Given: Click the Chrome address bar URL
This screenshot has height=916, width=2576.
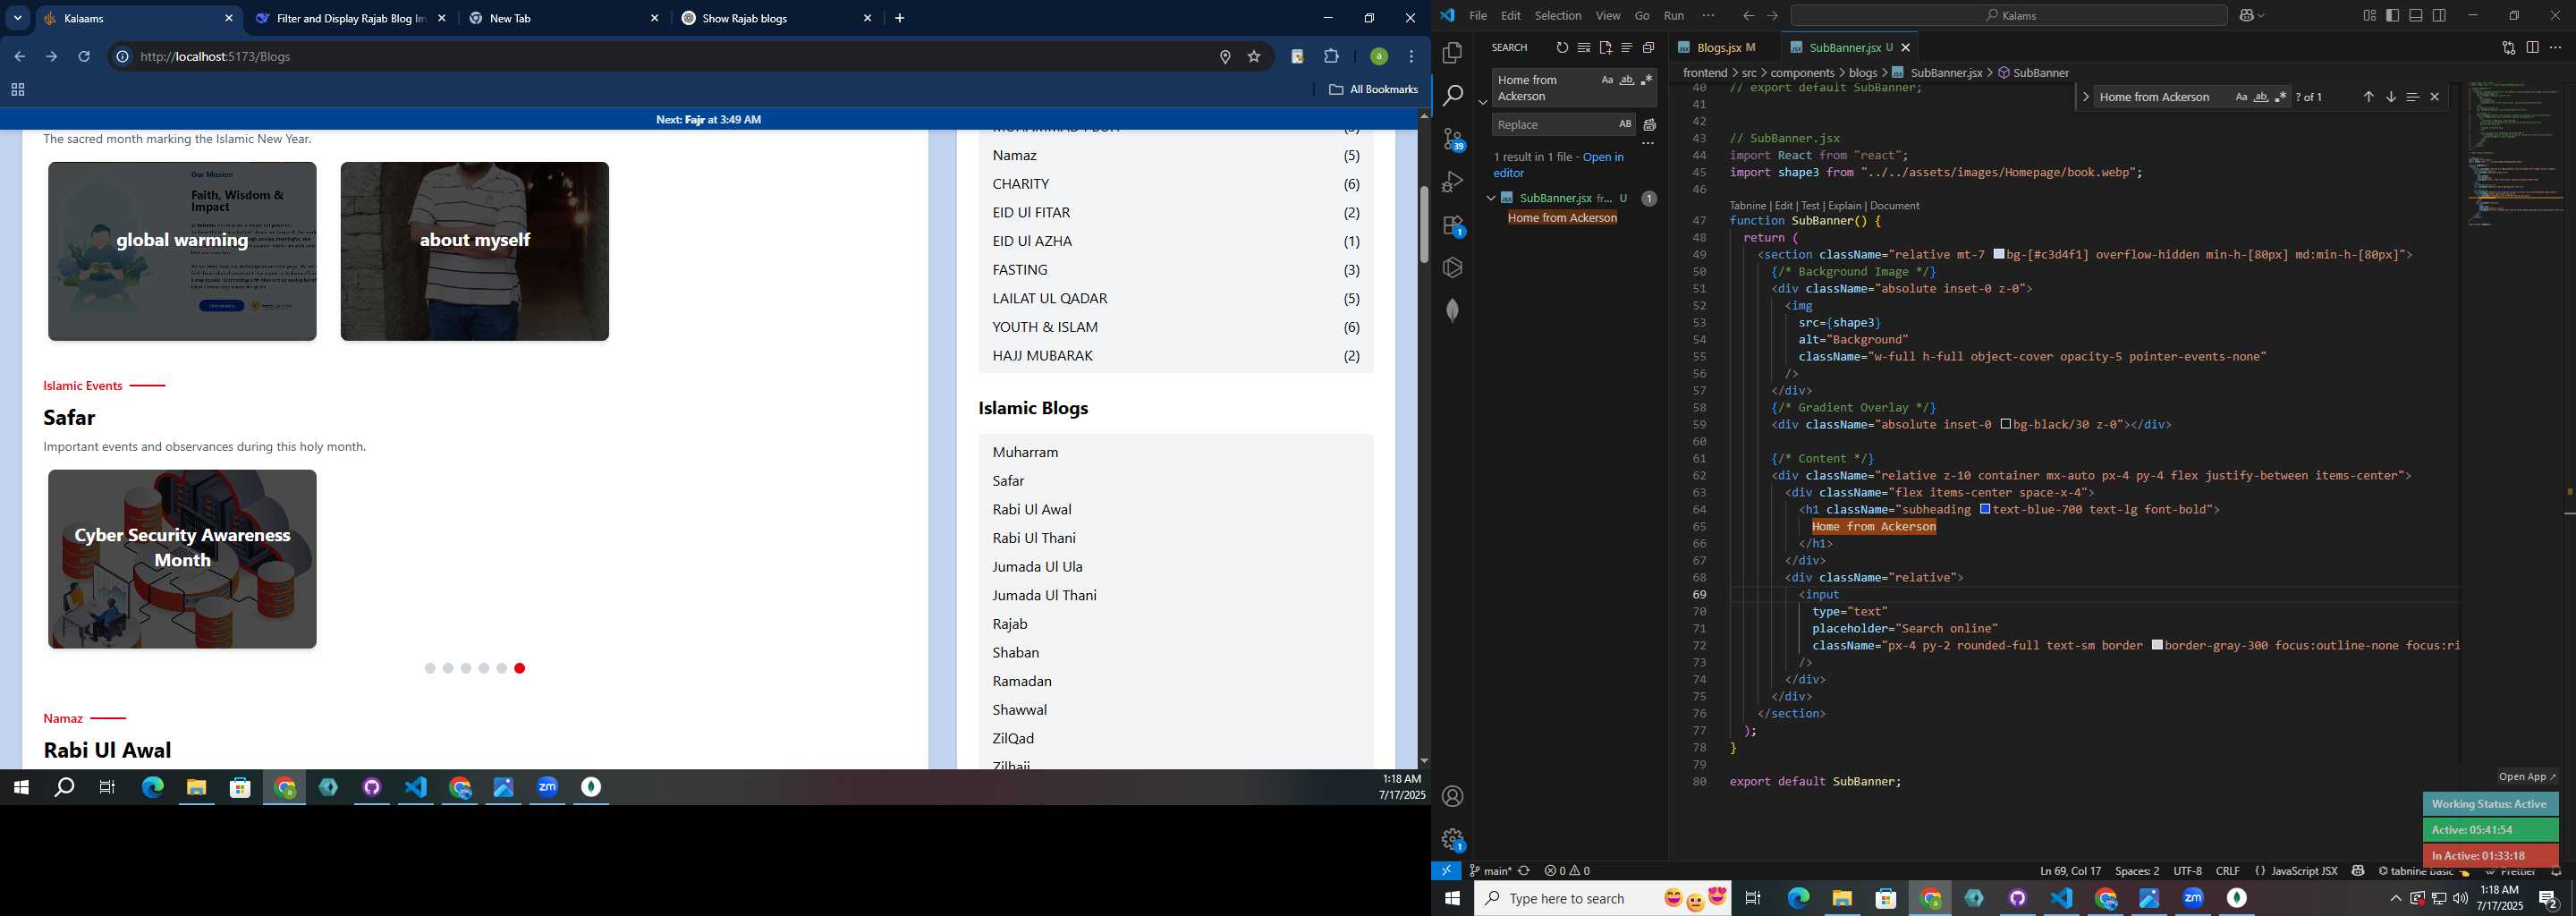Looking at the screenshot, I should pos(215,57).
